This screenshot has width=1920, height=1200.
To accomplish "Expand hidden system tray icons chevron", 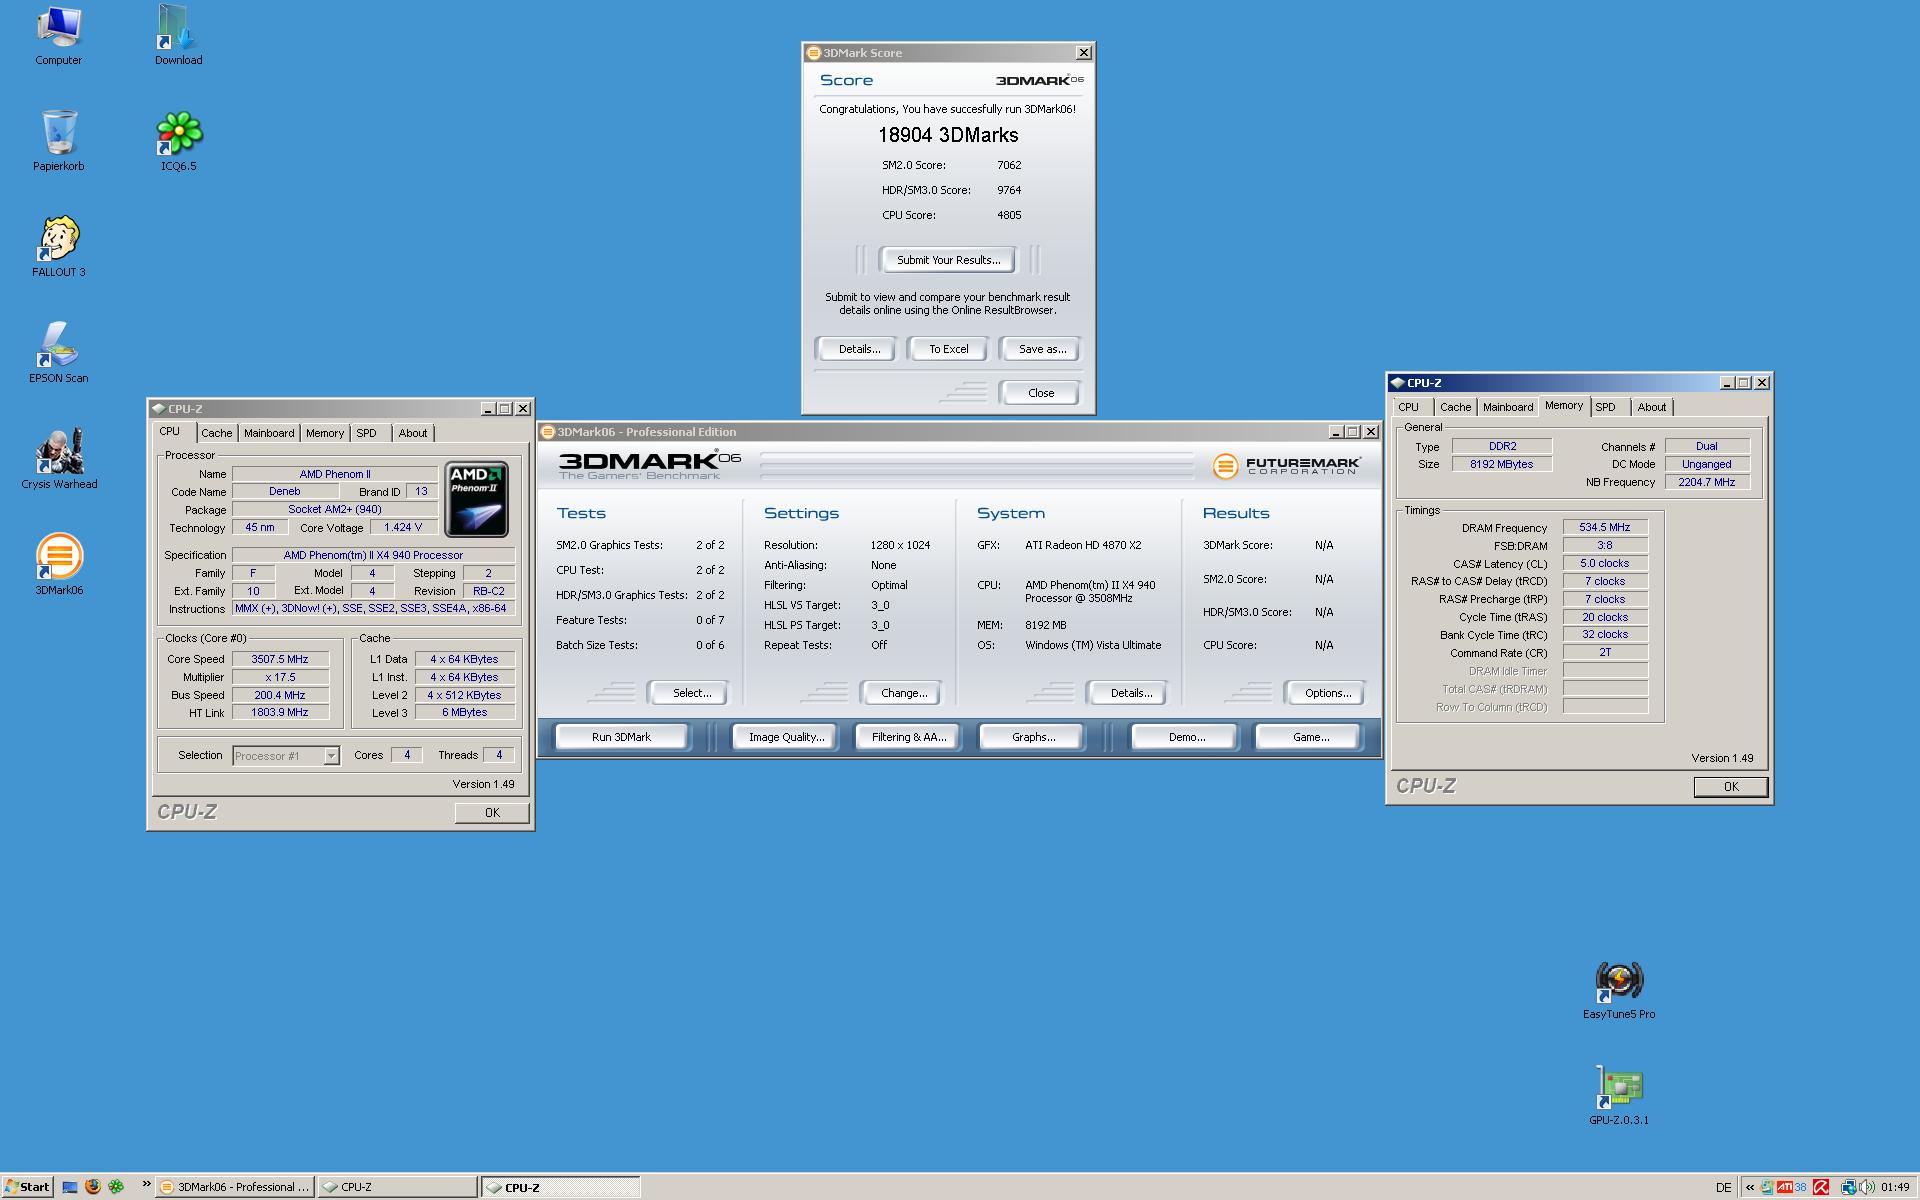I will click(x=1750, y=1187).
